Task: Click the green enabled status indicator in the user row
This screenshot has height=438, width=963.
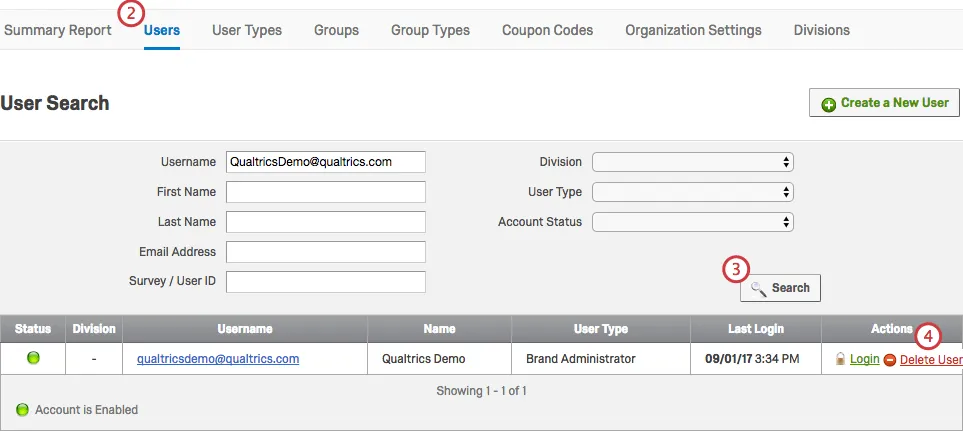Action: tap(33, 358)
